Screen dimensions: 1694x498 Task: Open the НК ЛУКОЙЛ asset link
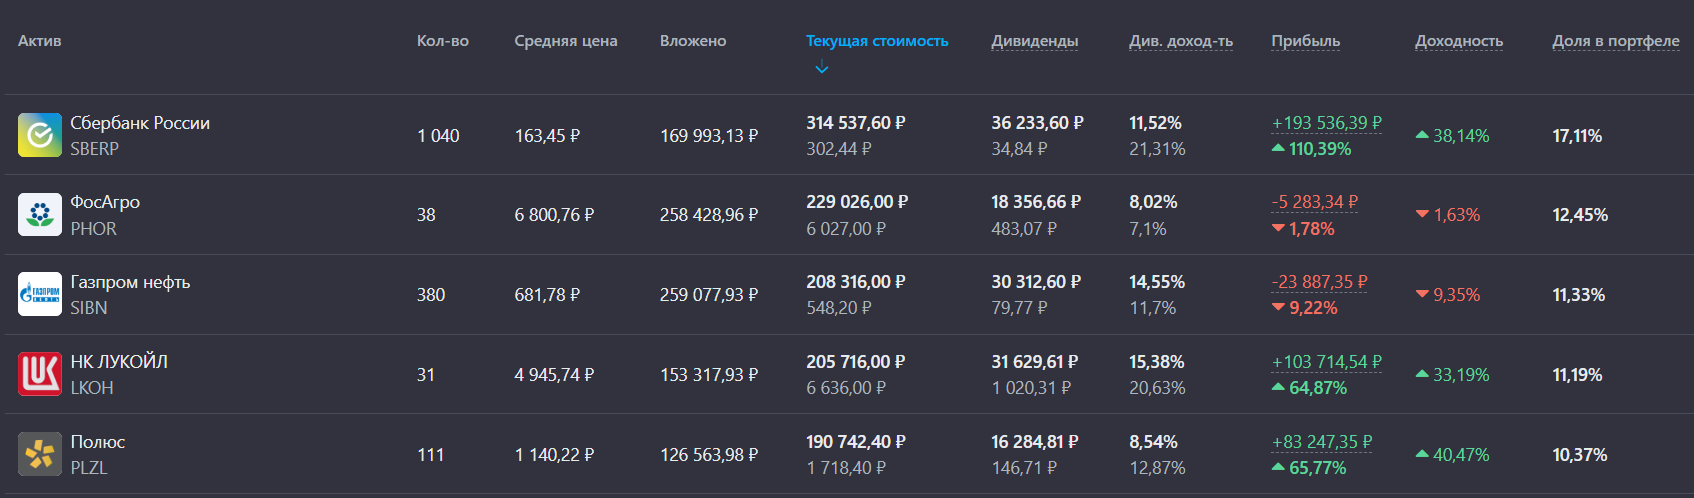(119, 362)
